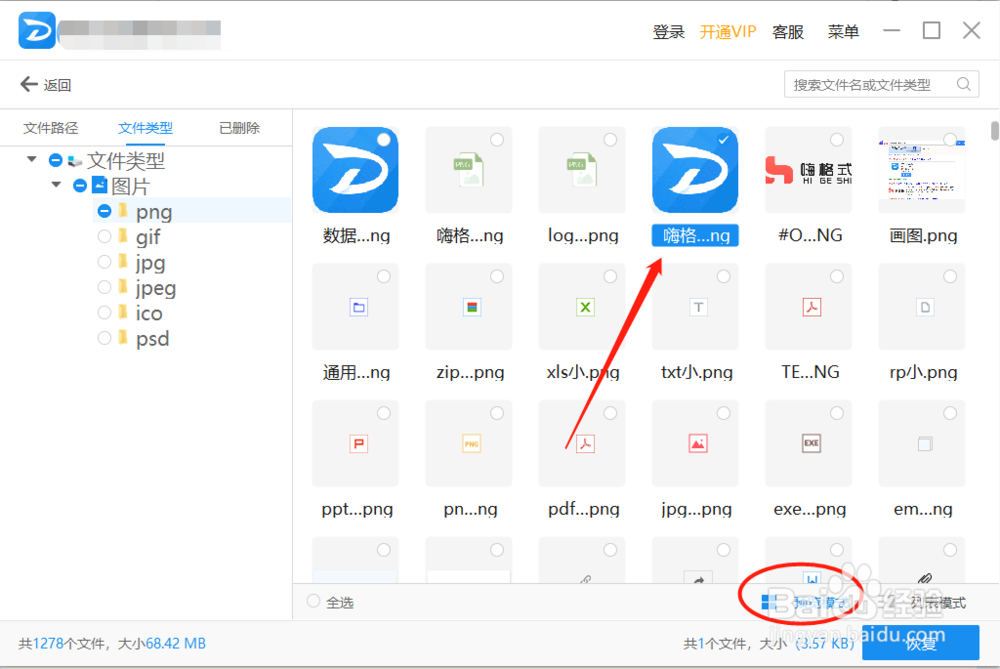The height and width of the screenshot is (669, 1000).
Task: Check the 画图.png selection circle
Action: click(x=950, y=140)
